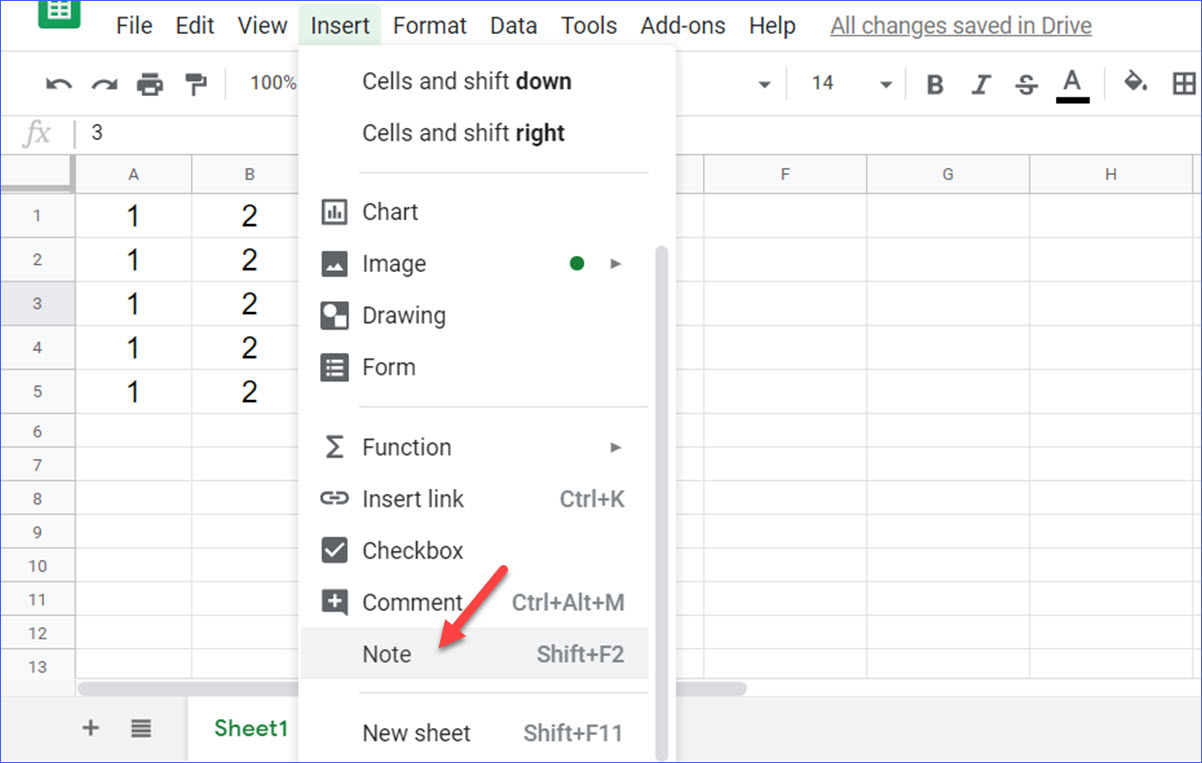The image size is (1202, 763).
Task: Click the Undo icon
Action: point(57,84)
